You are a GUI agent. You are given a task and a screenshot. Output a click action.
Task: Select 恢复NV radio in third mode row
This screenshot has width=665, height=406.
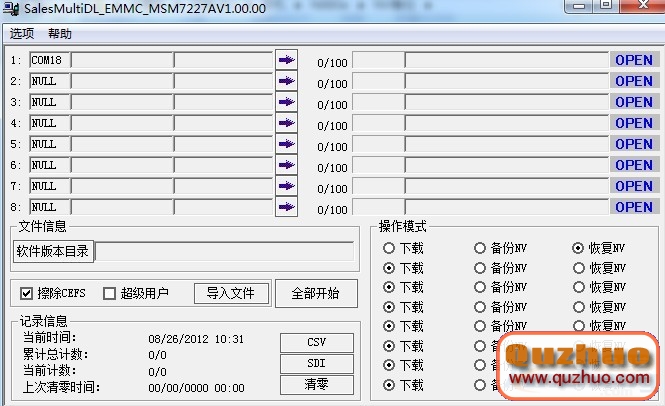579,287
